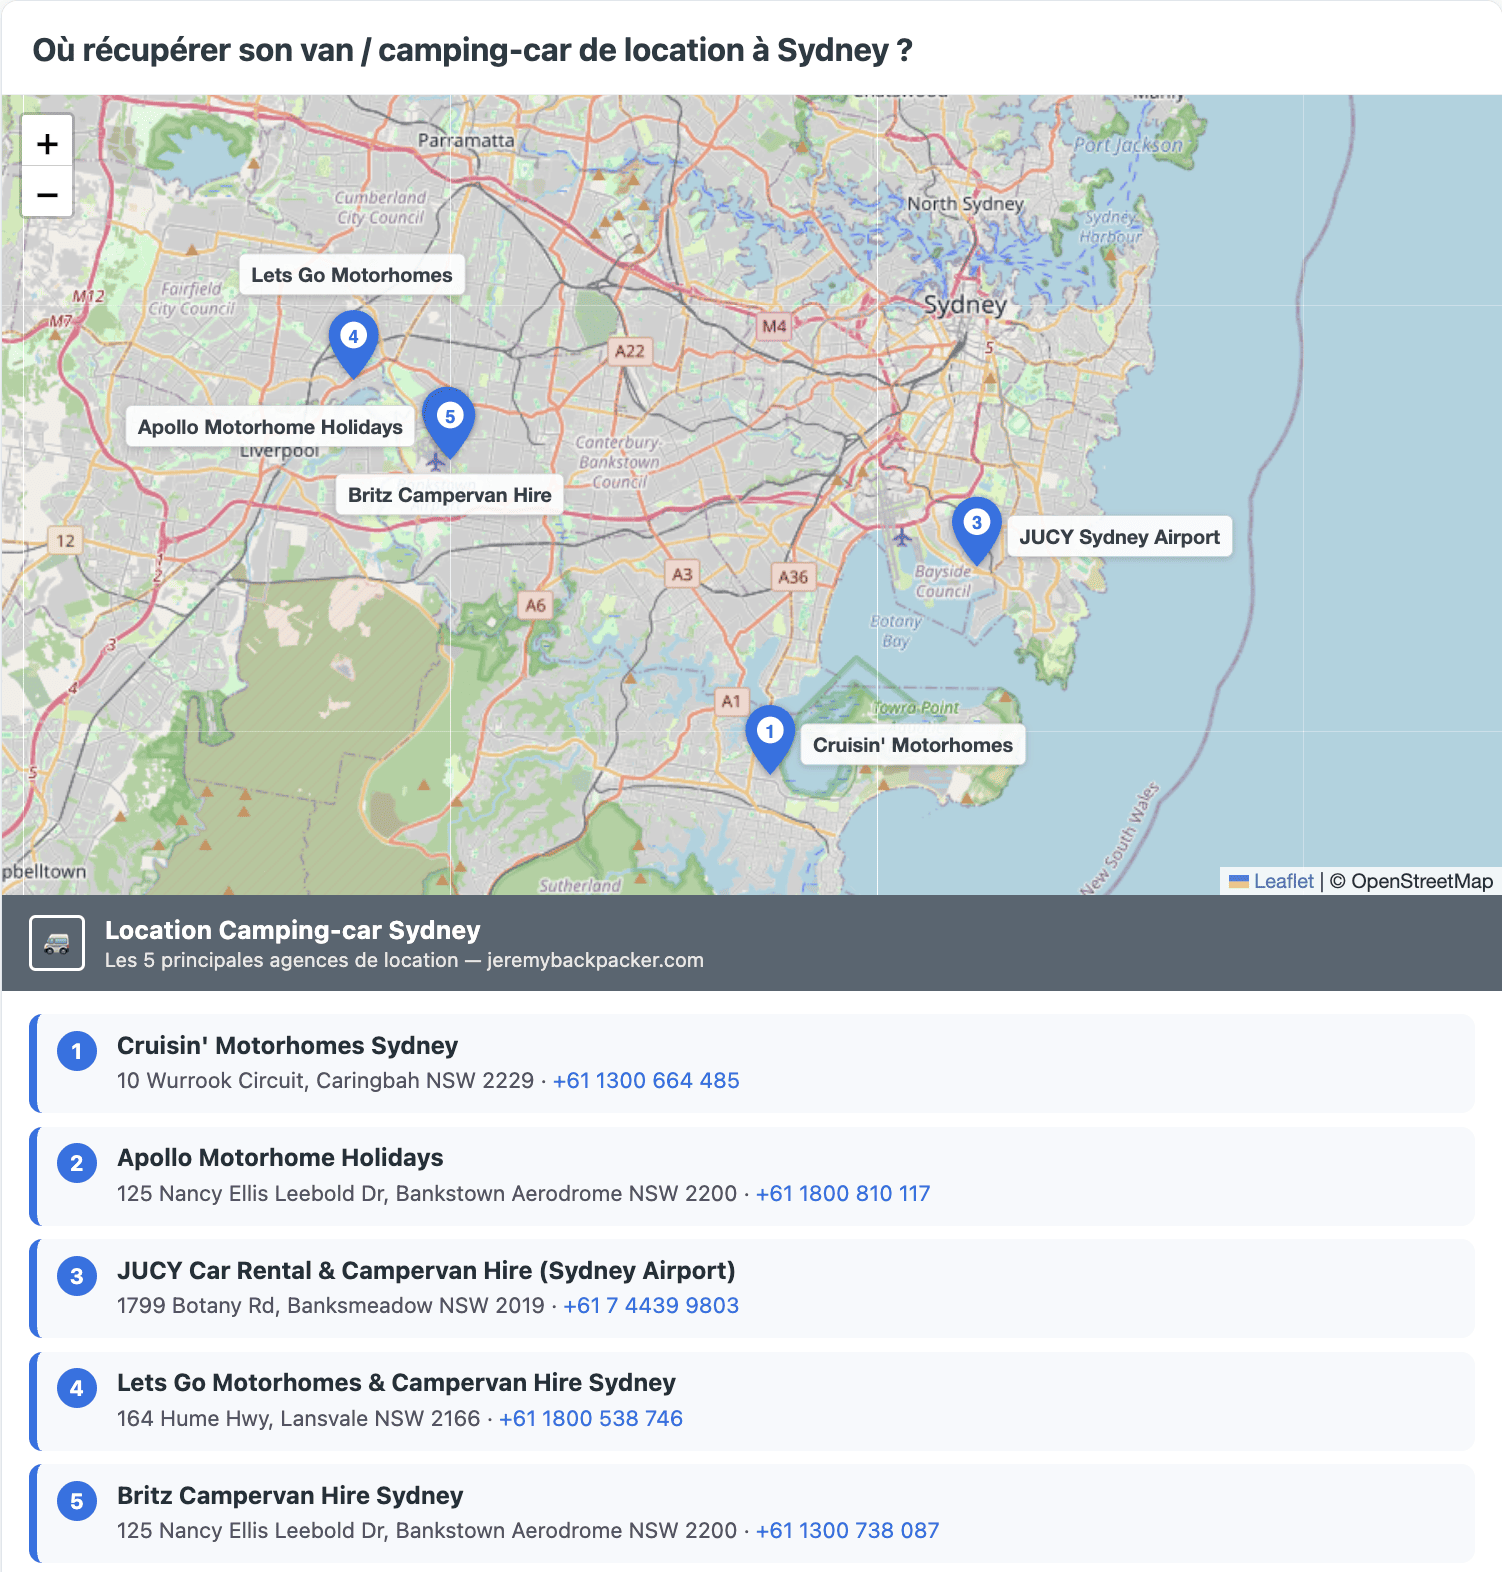The width and height of the screenshot is (1502, 1572).
Task: Call Apollo Motorhome Holidays at +61 1800 810 117
Action: (843, 1194)
